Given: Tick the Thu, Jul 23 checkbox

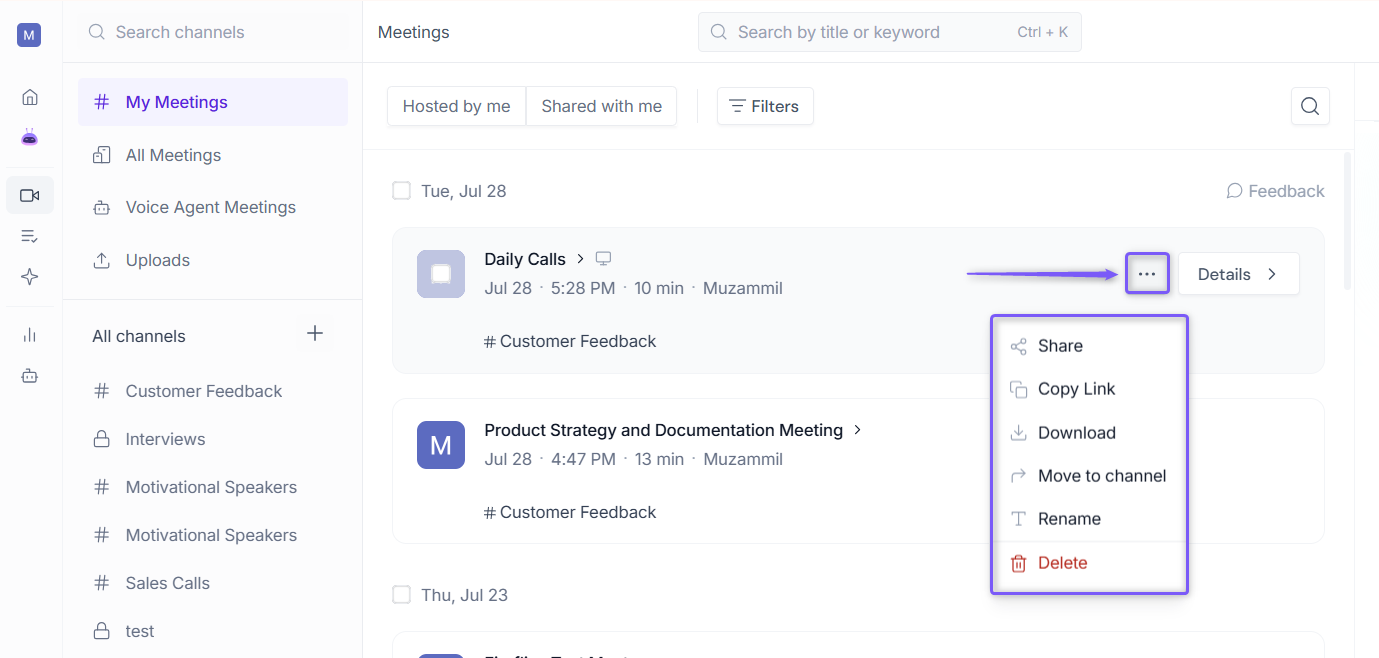Looking at the screenshot, I should point(402,595).
